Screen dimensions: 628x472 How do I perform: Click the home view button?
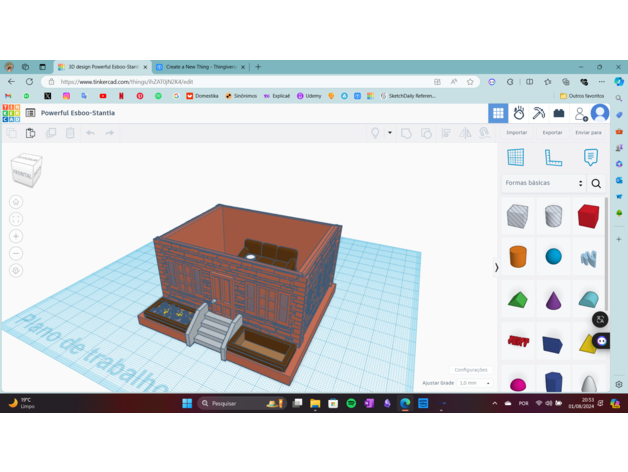coord(16,202)
